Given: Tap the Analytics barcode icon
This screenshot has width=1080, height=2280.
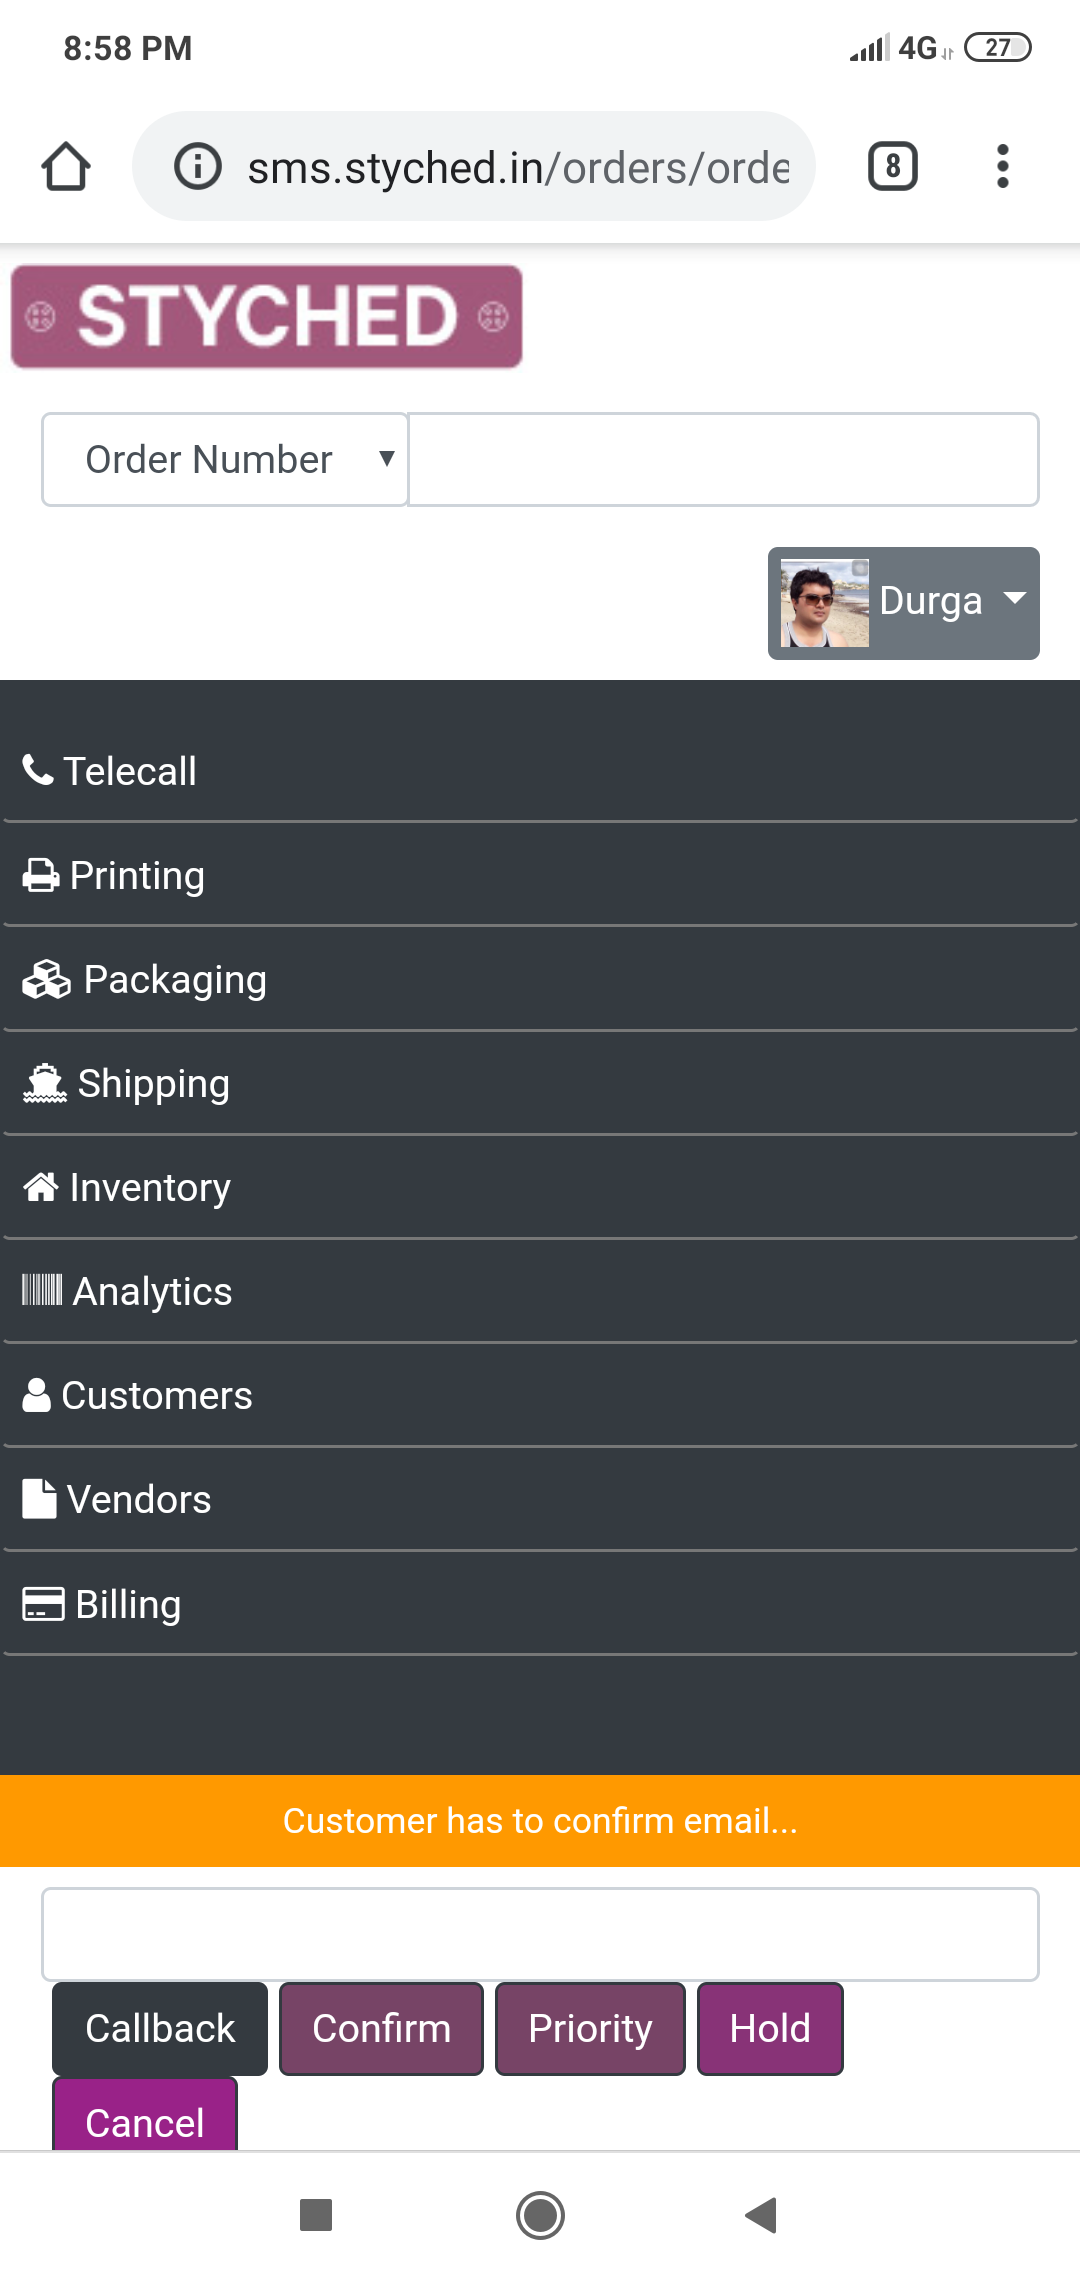Looking at the screenshot, I should pos(43,1290).
